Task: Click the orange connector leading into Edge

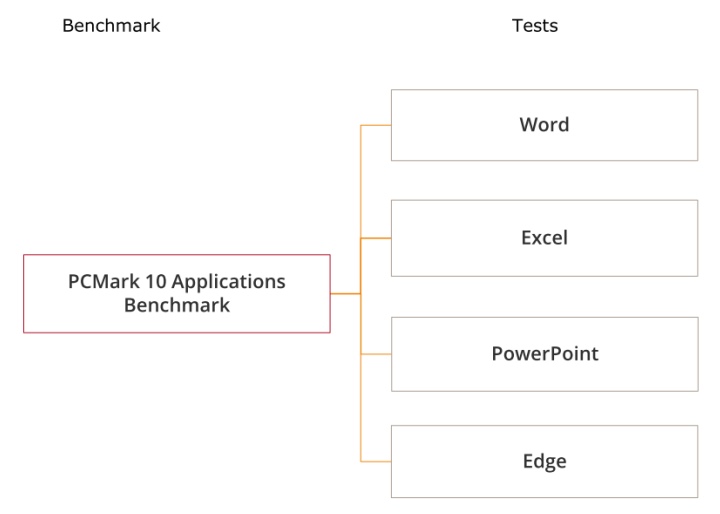Action: coord(375,461)
